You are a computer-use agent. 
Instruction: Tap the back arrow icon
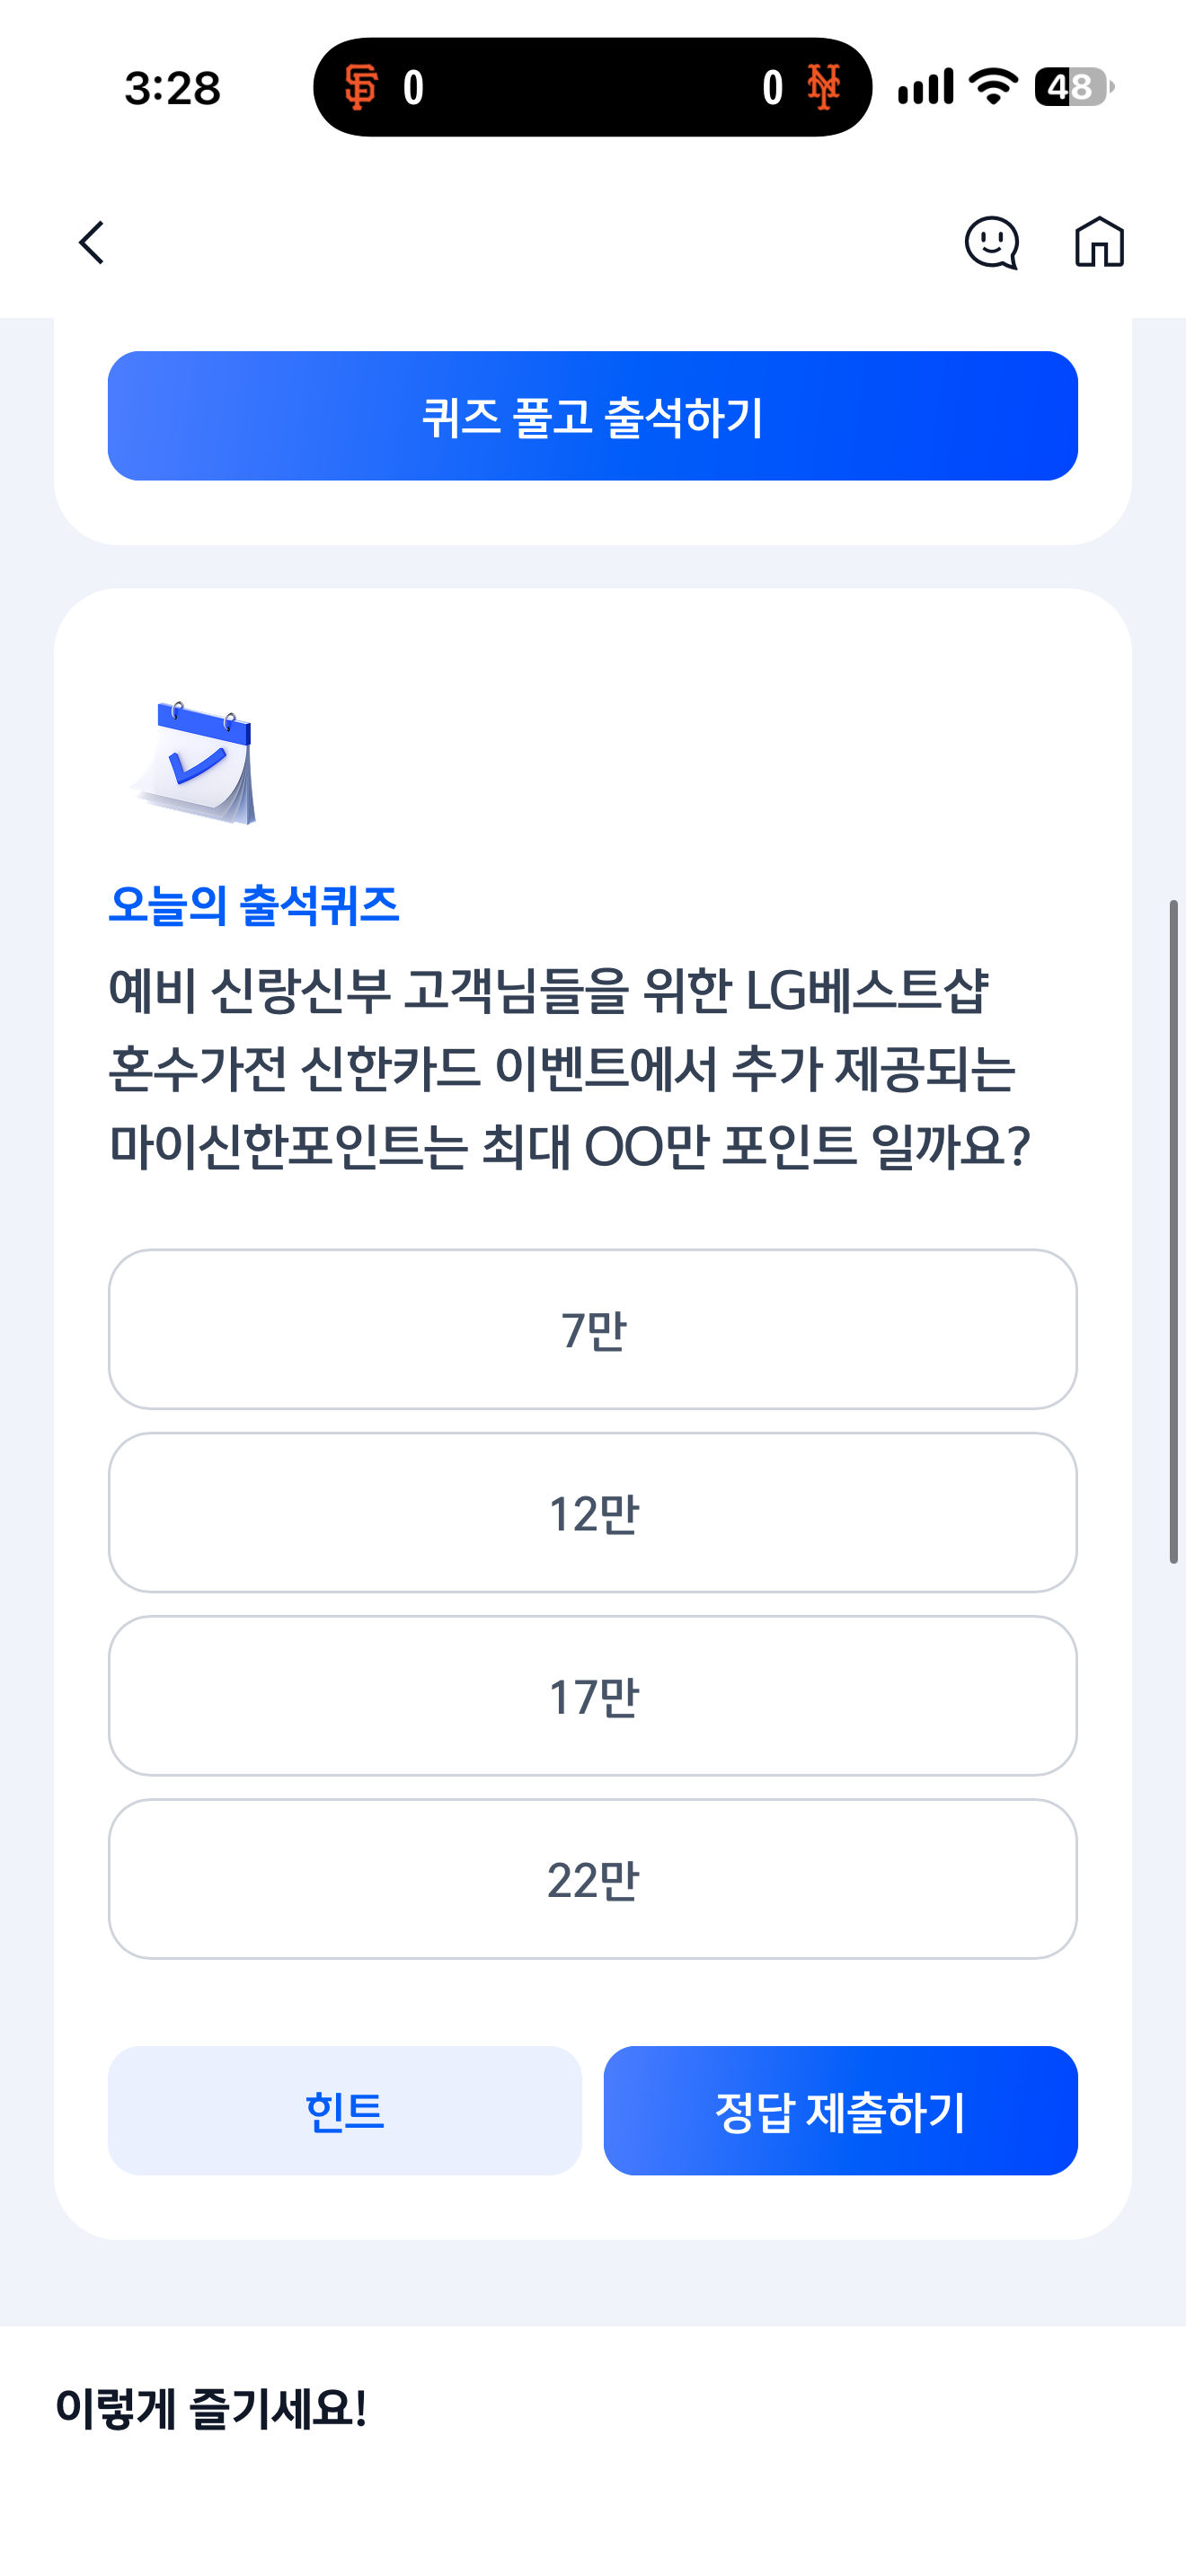point(92,243)
